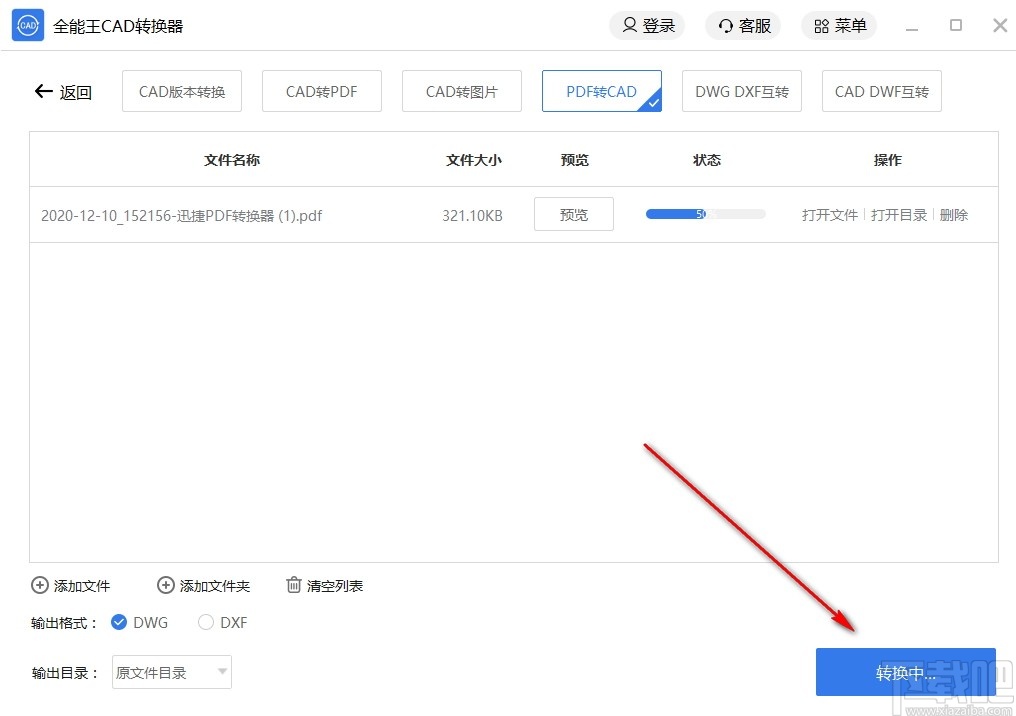Open the 菜单 grid icon menu
1016x716 pixels.
(820, 25)
